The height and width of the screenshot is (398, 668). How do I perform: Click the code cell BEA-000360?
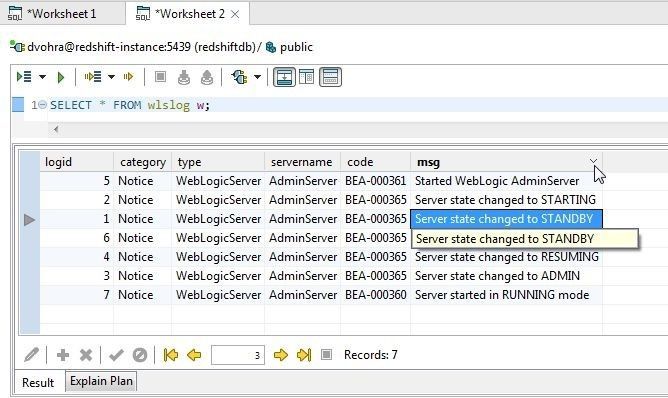(375, 295)
